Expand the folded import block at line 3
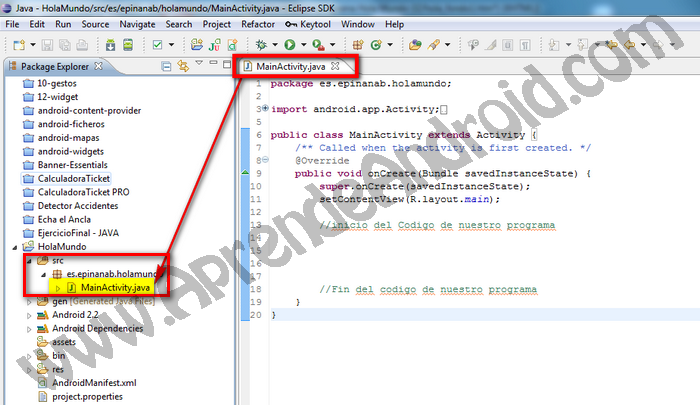 265,108
